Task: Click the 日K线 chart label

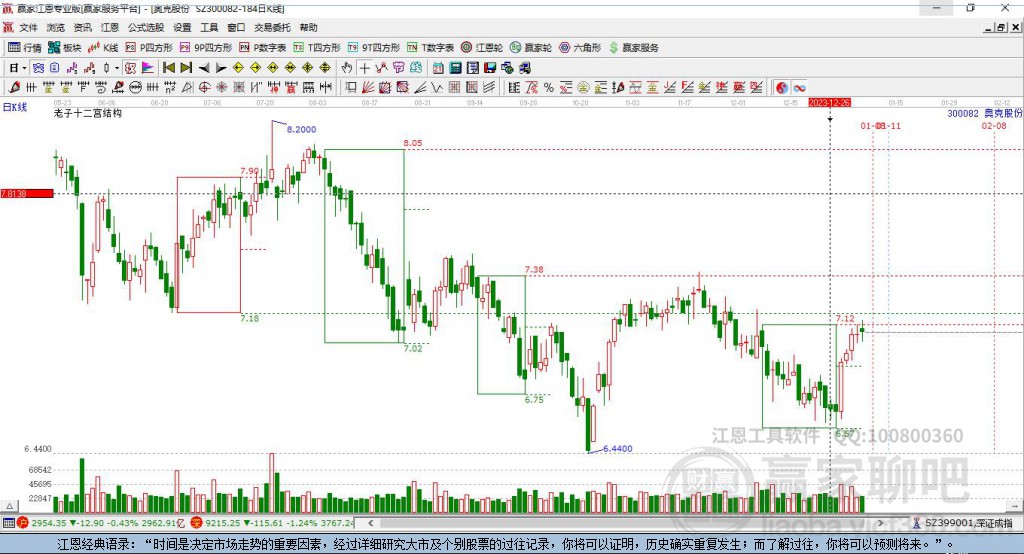Action: pyautogui.click(x=15, y=107)
